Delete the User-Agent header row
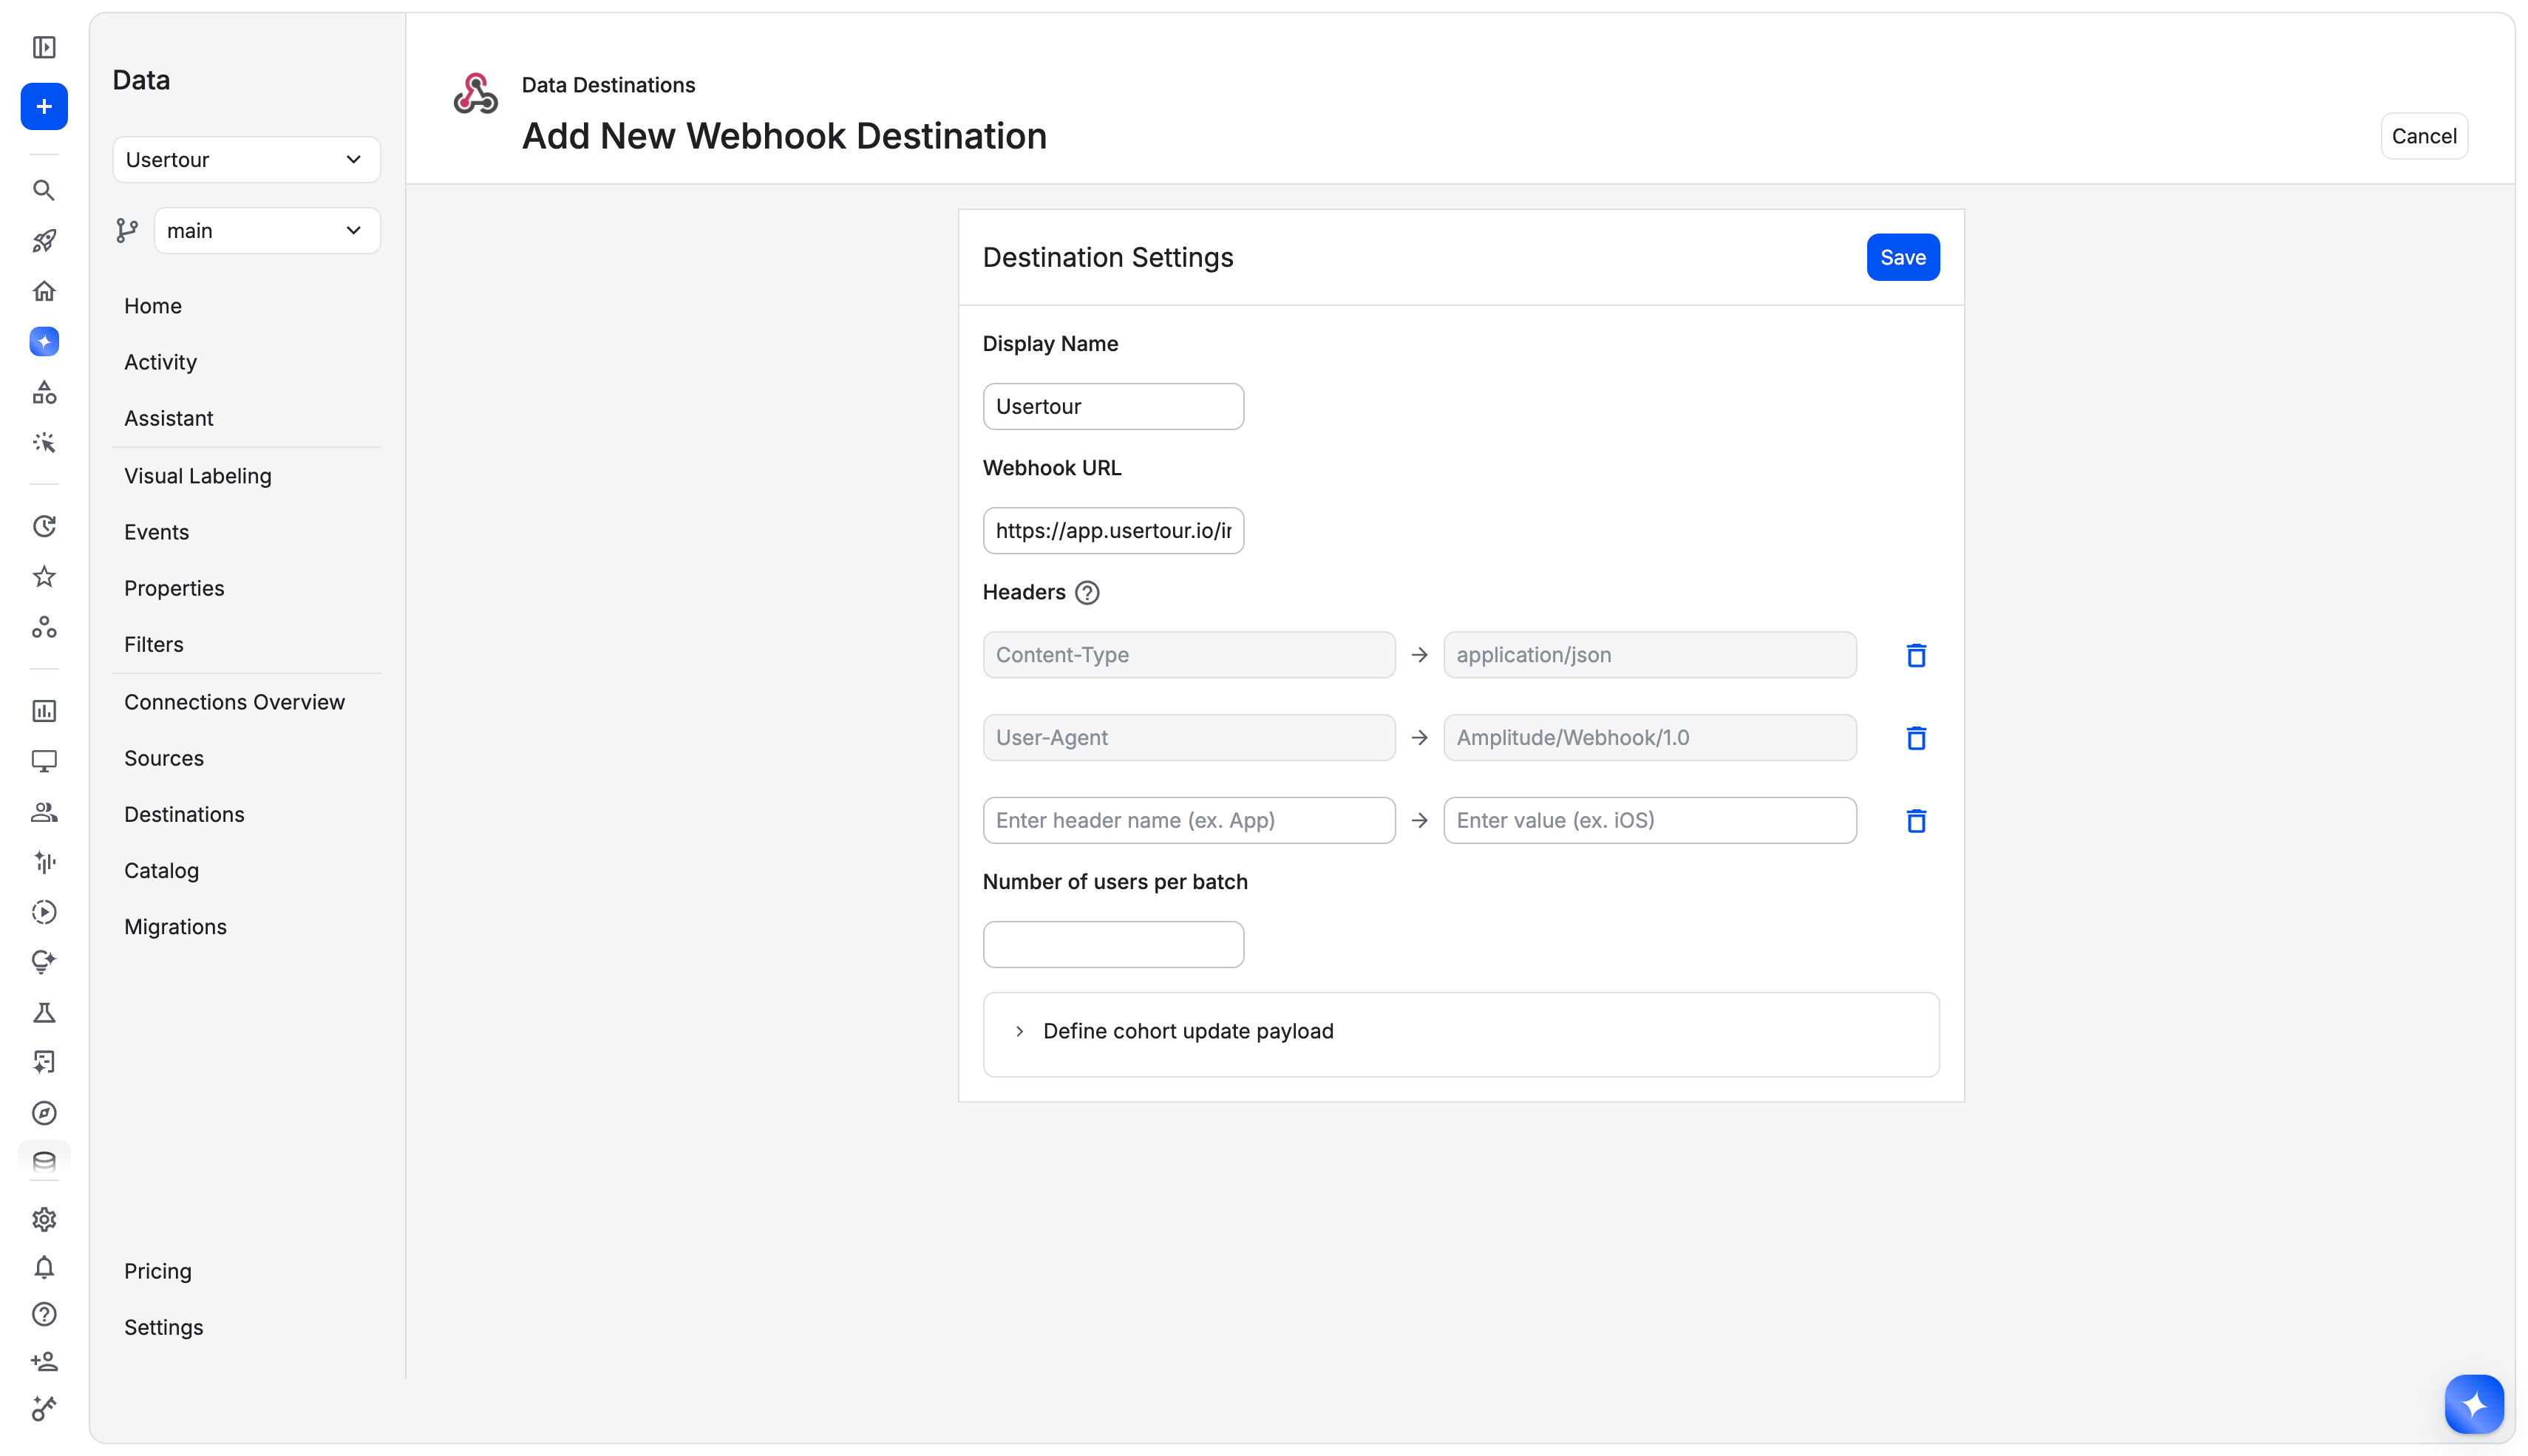This screenshot has width=2528, height=1456. pos(1916,738)
